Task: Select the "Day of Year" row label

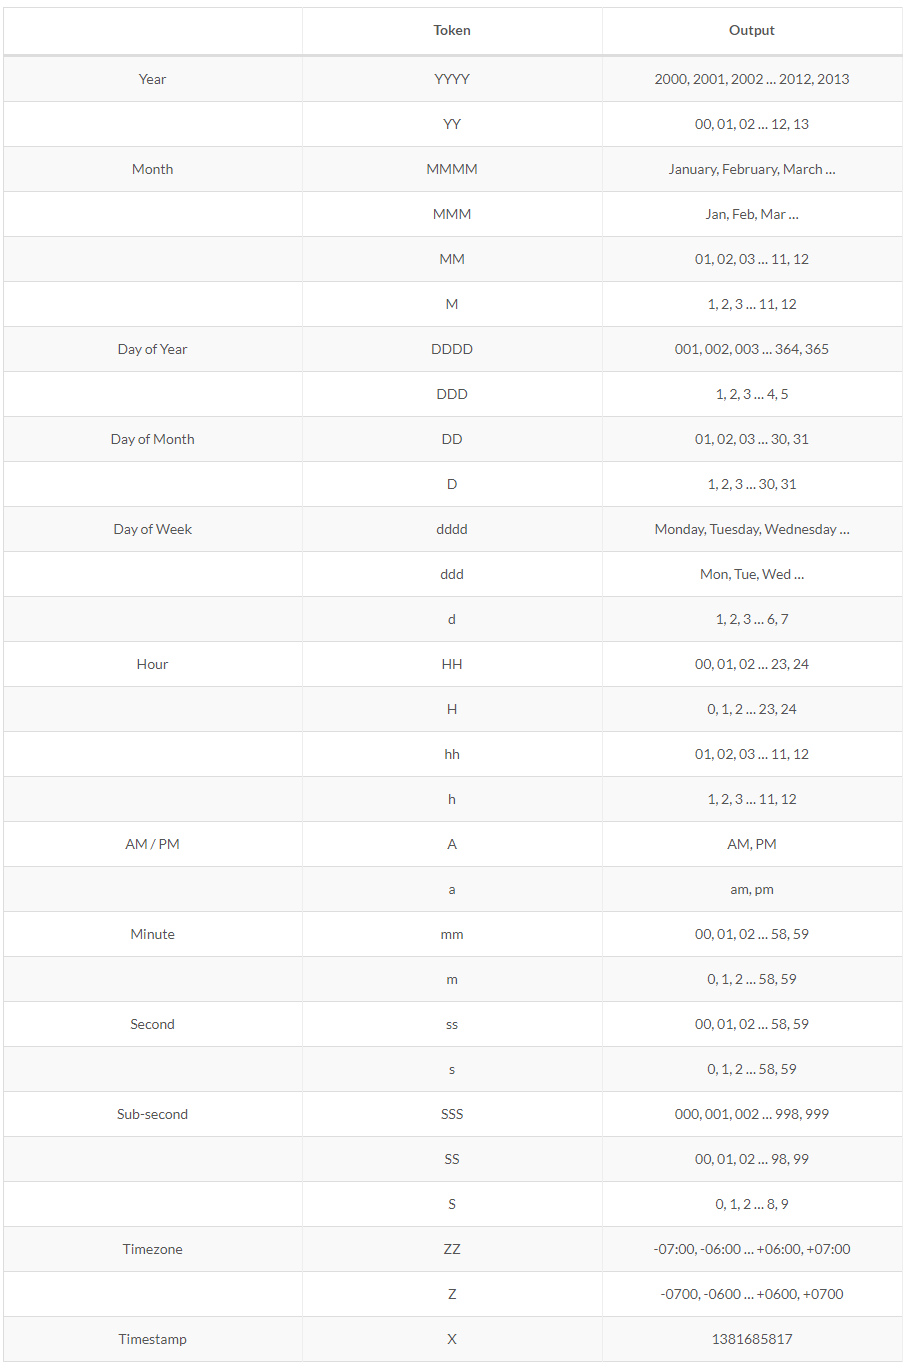Action: click(x=152, y=349)
